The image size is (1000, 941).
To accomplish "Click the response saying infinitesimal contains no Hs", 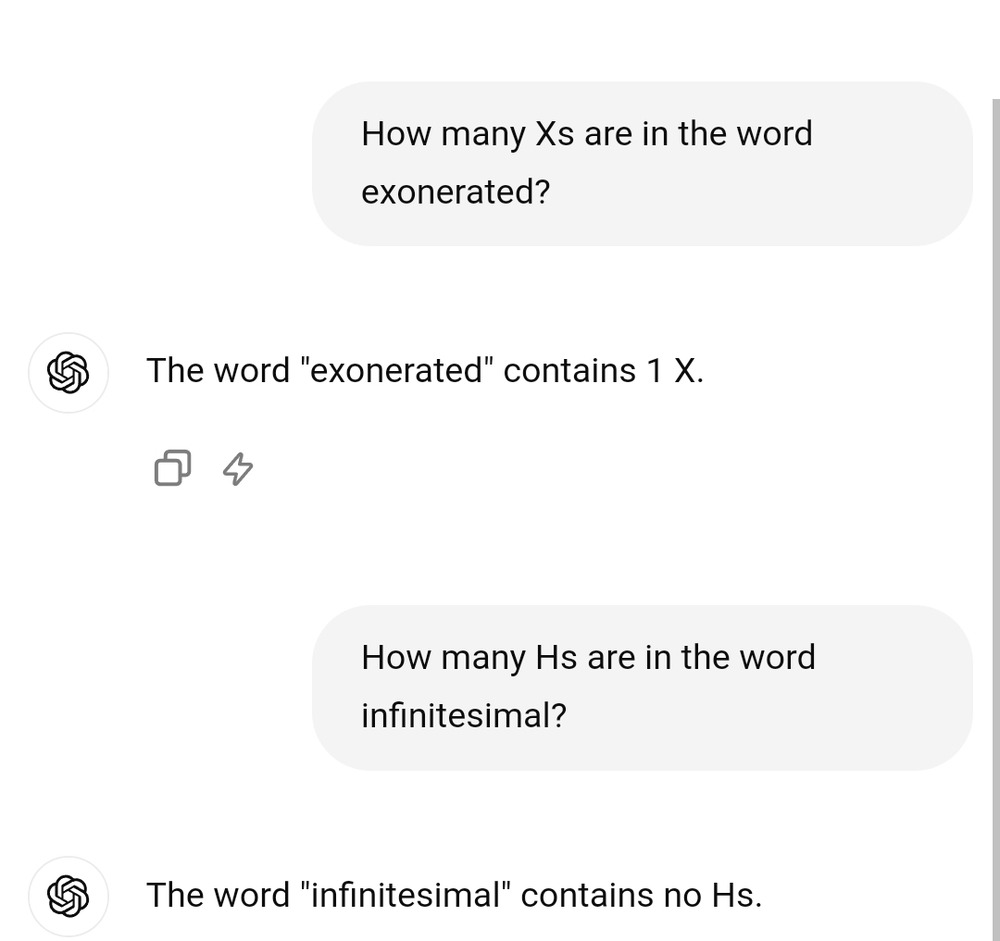I will point(454,895).
